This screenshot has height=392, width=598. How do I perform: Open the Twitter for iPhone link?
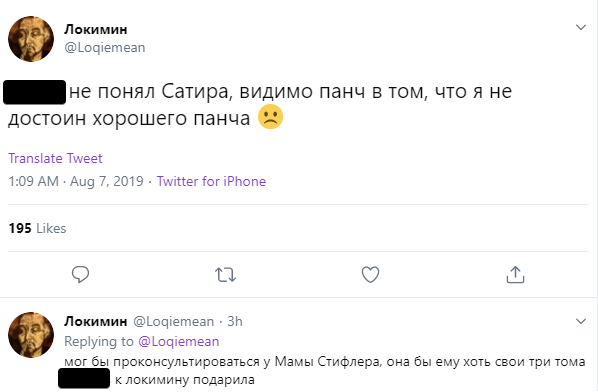[211, 181]
